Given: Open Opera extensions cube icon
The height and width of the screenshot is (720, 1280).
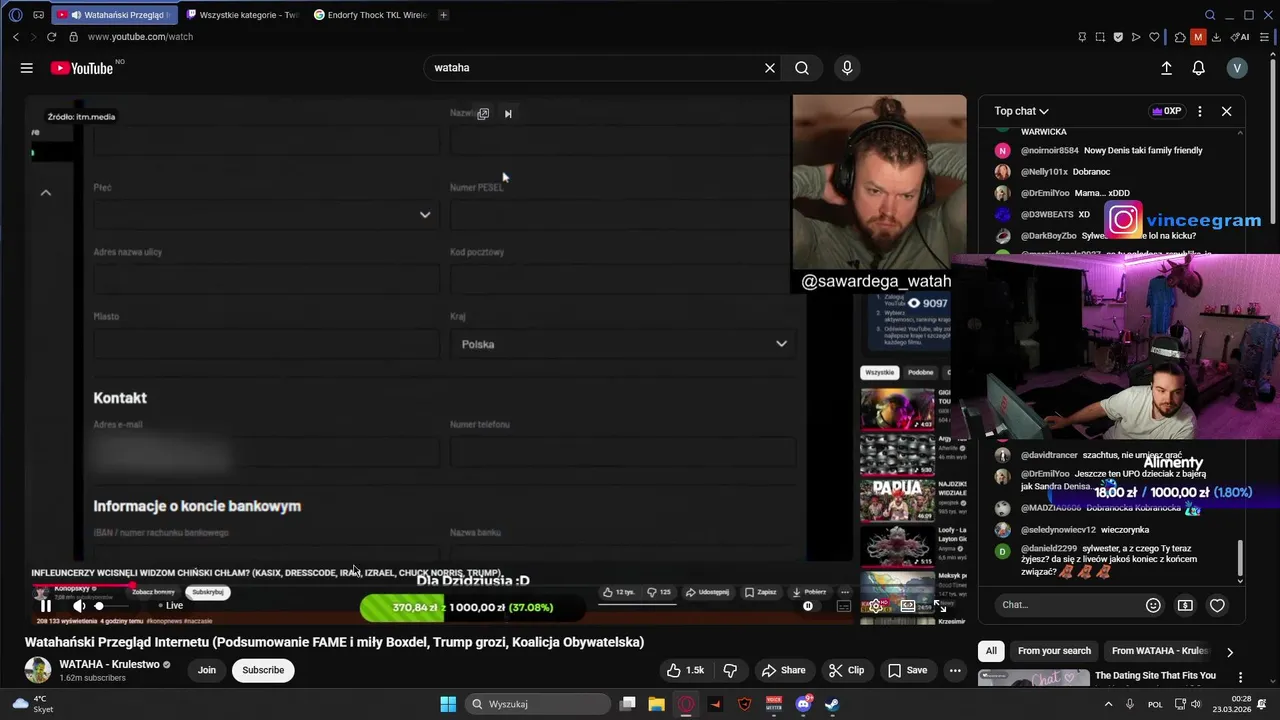Looking at the screenshot, I should point(1180,37).
